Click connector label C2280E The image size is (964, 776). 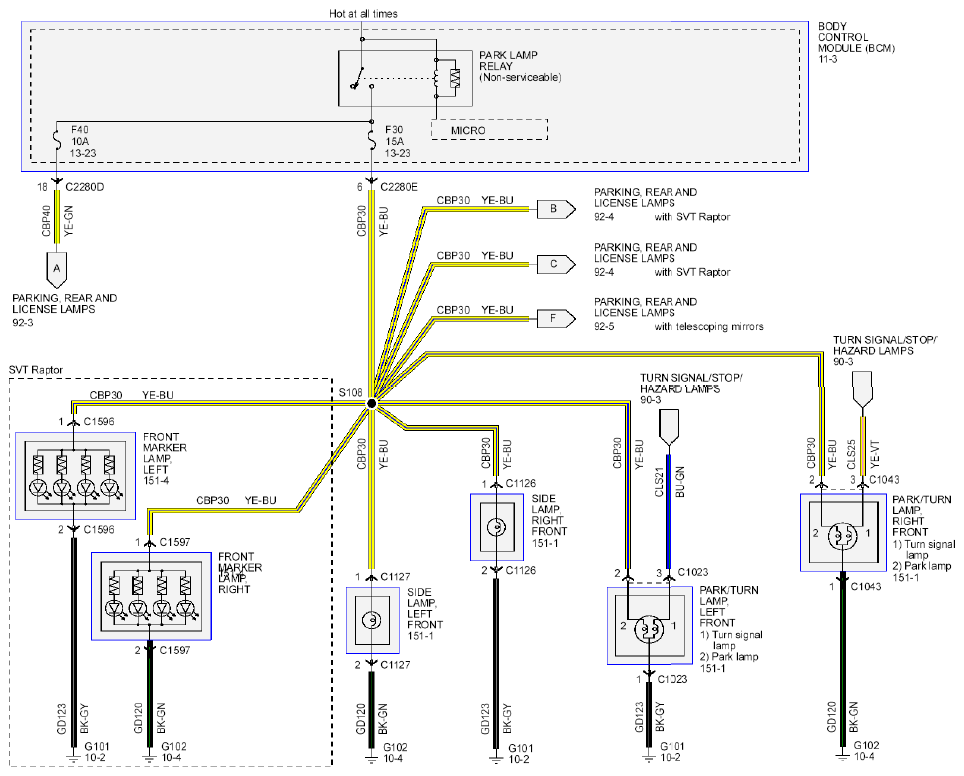click(398, 187)
